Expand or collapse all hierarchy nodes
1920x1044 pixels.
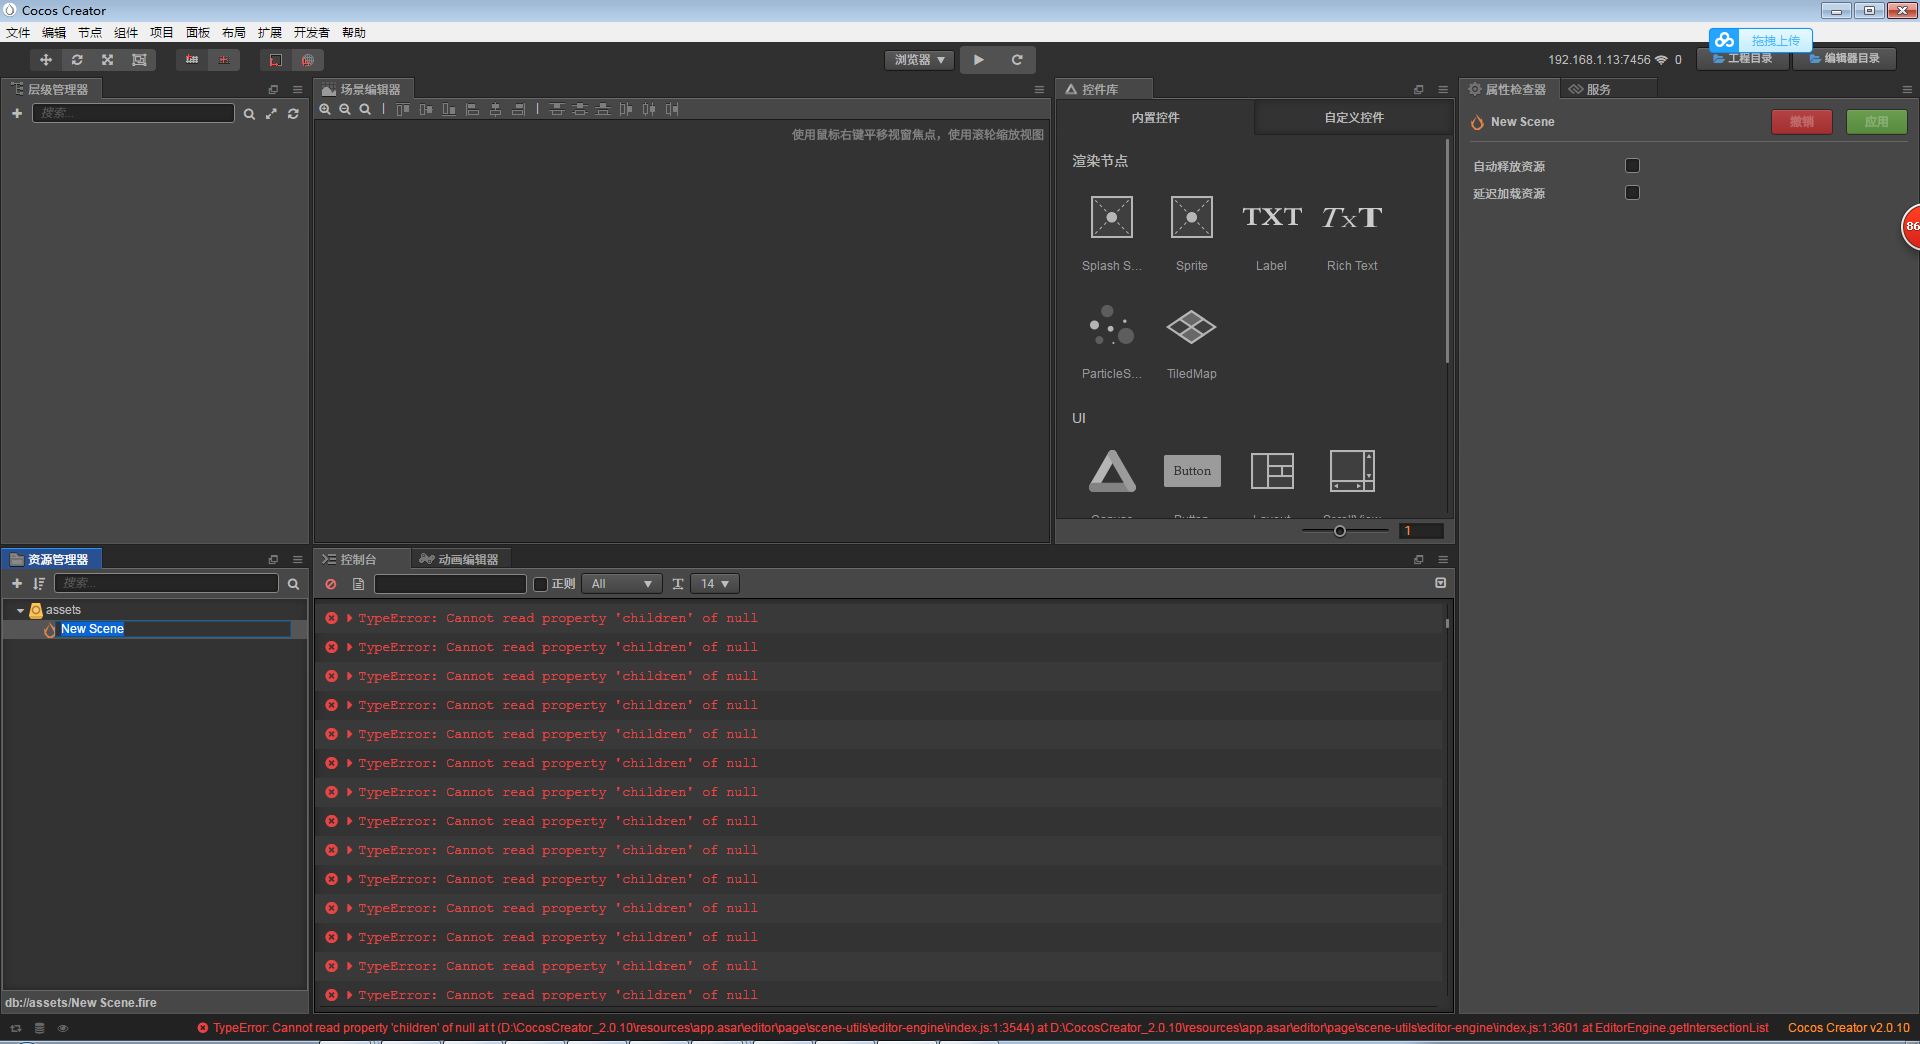tap(271, 114)
